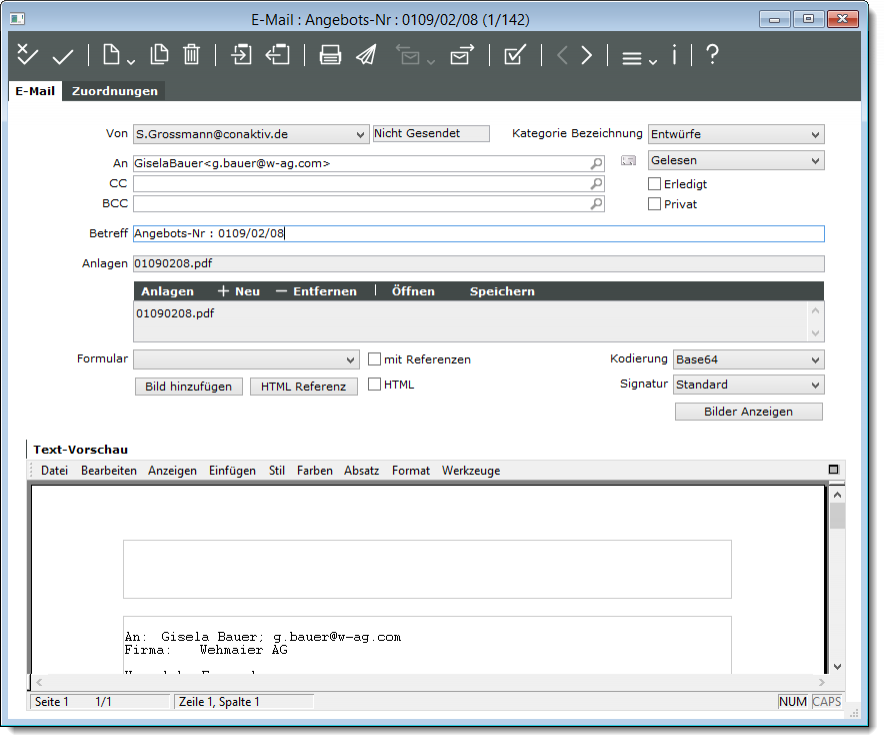Click the forward email envelope icon
The height and width of the screenshot is (742, 884).
(x=461, y=56)
